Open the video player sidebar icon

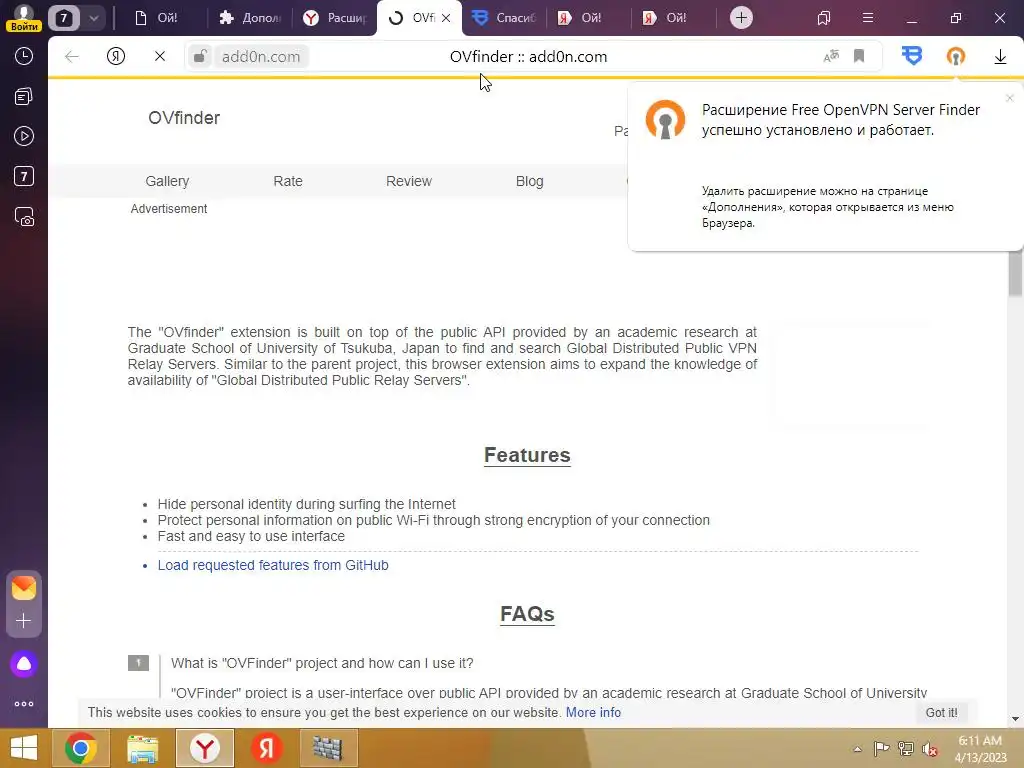click(24, 136)
